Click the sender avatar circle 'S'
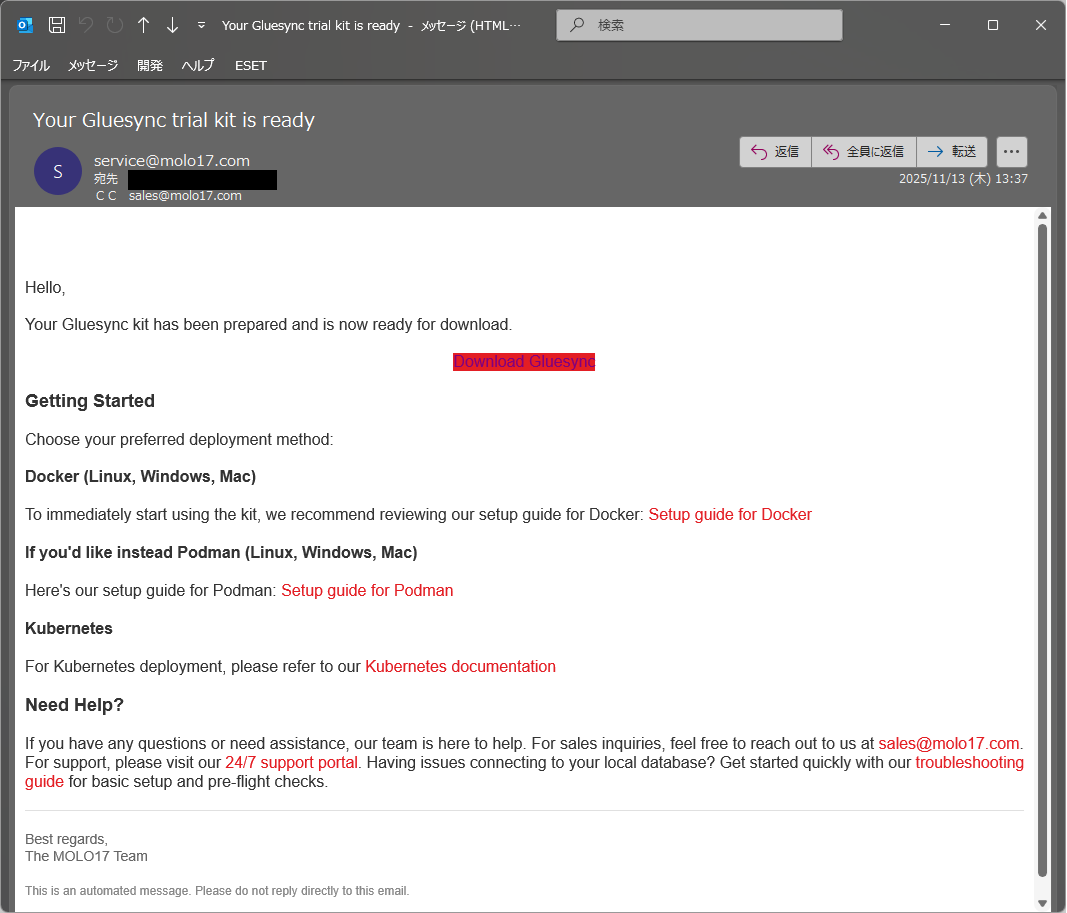Screen dimensions: 1067x913 [x=58, y=171]
